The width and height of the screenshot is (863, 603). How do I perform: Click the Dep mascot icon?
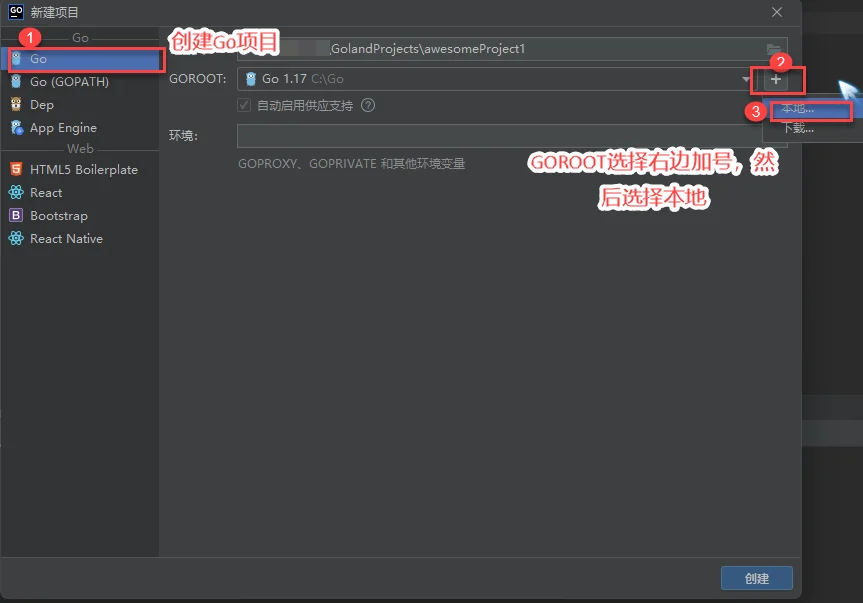17,104
